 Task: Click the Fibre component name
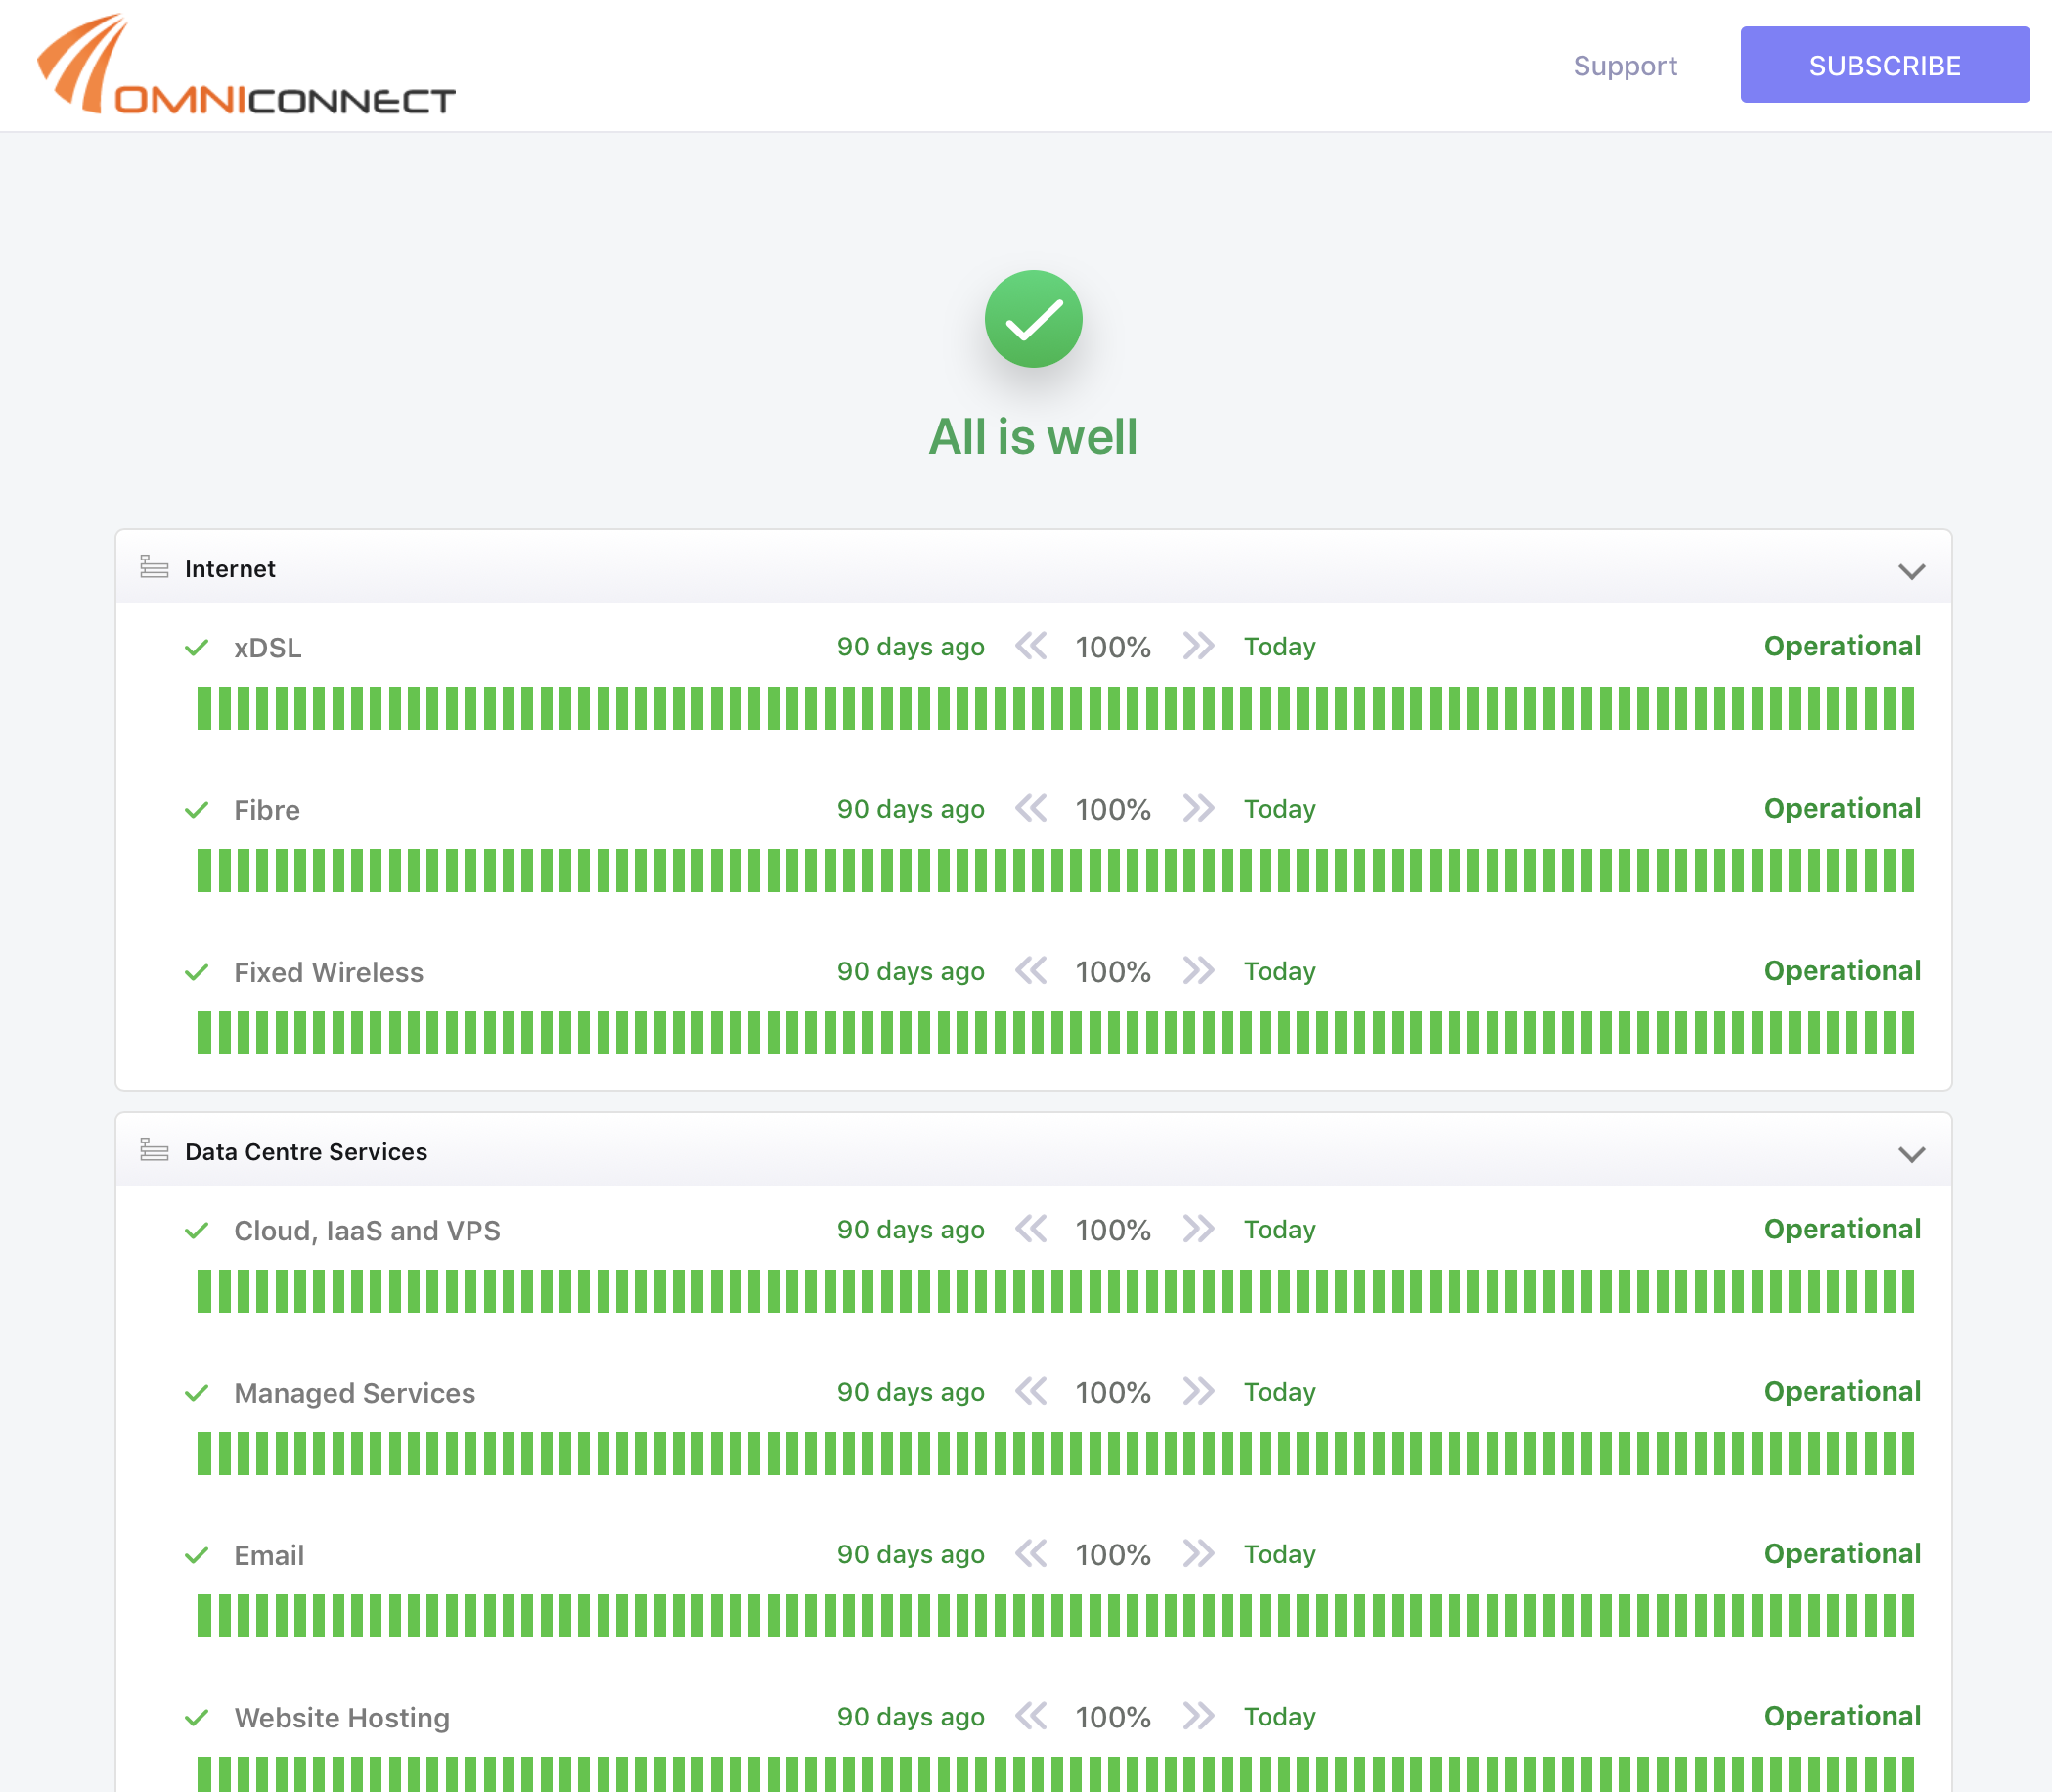pyautogui.click(x=267, y=810)
